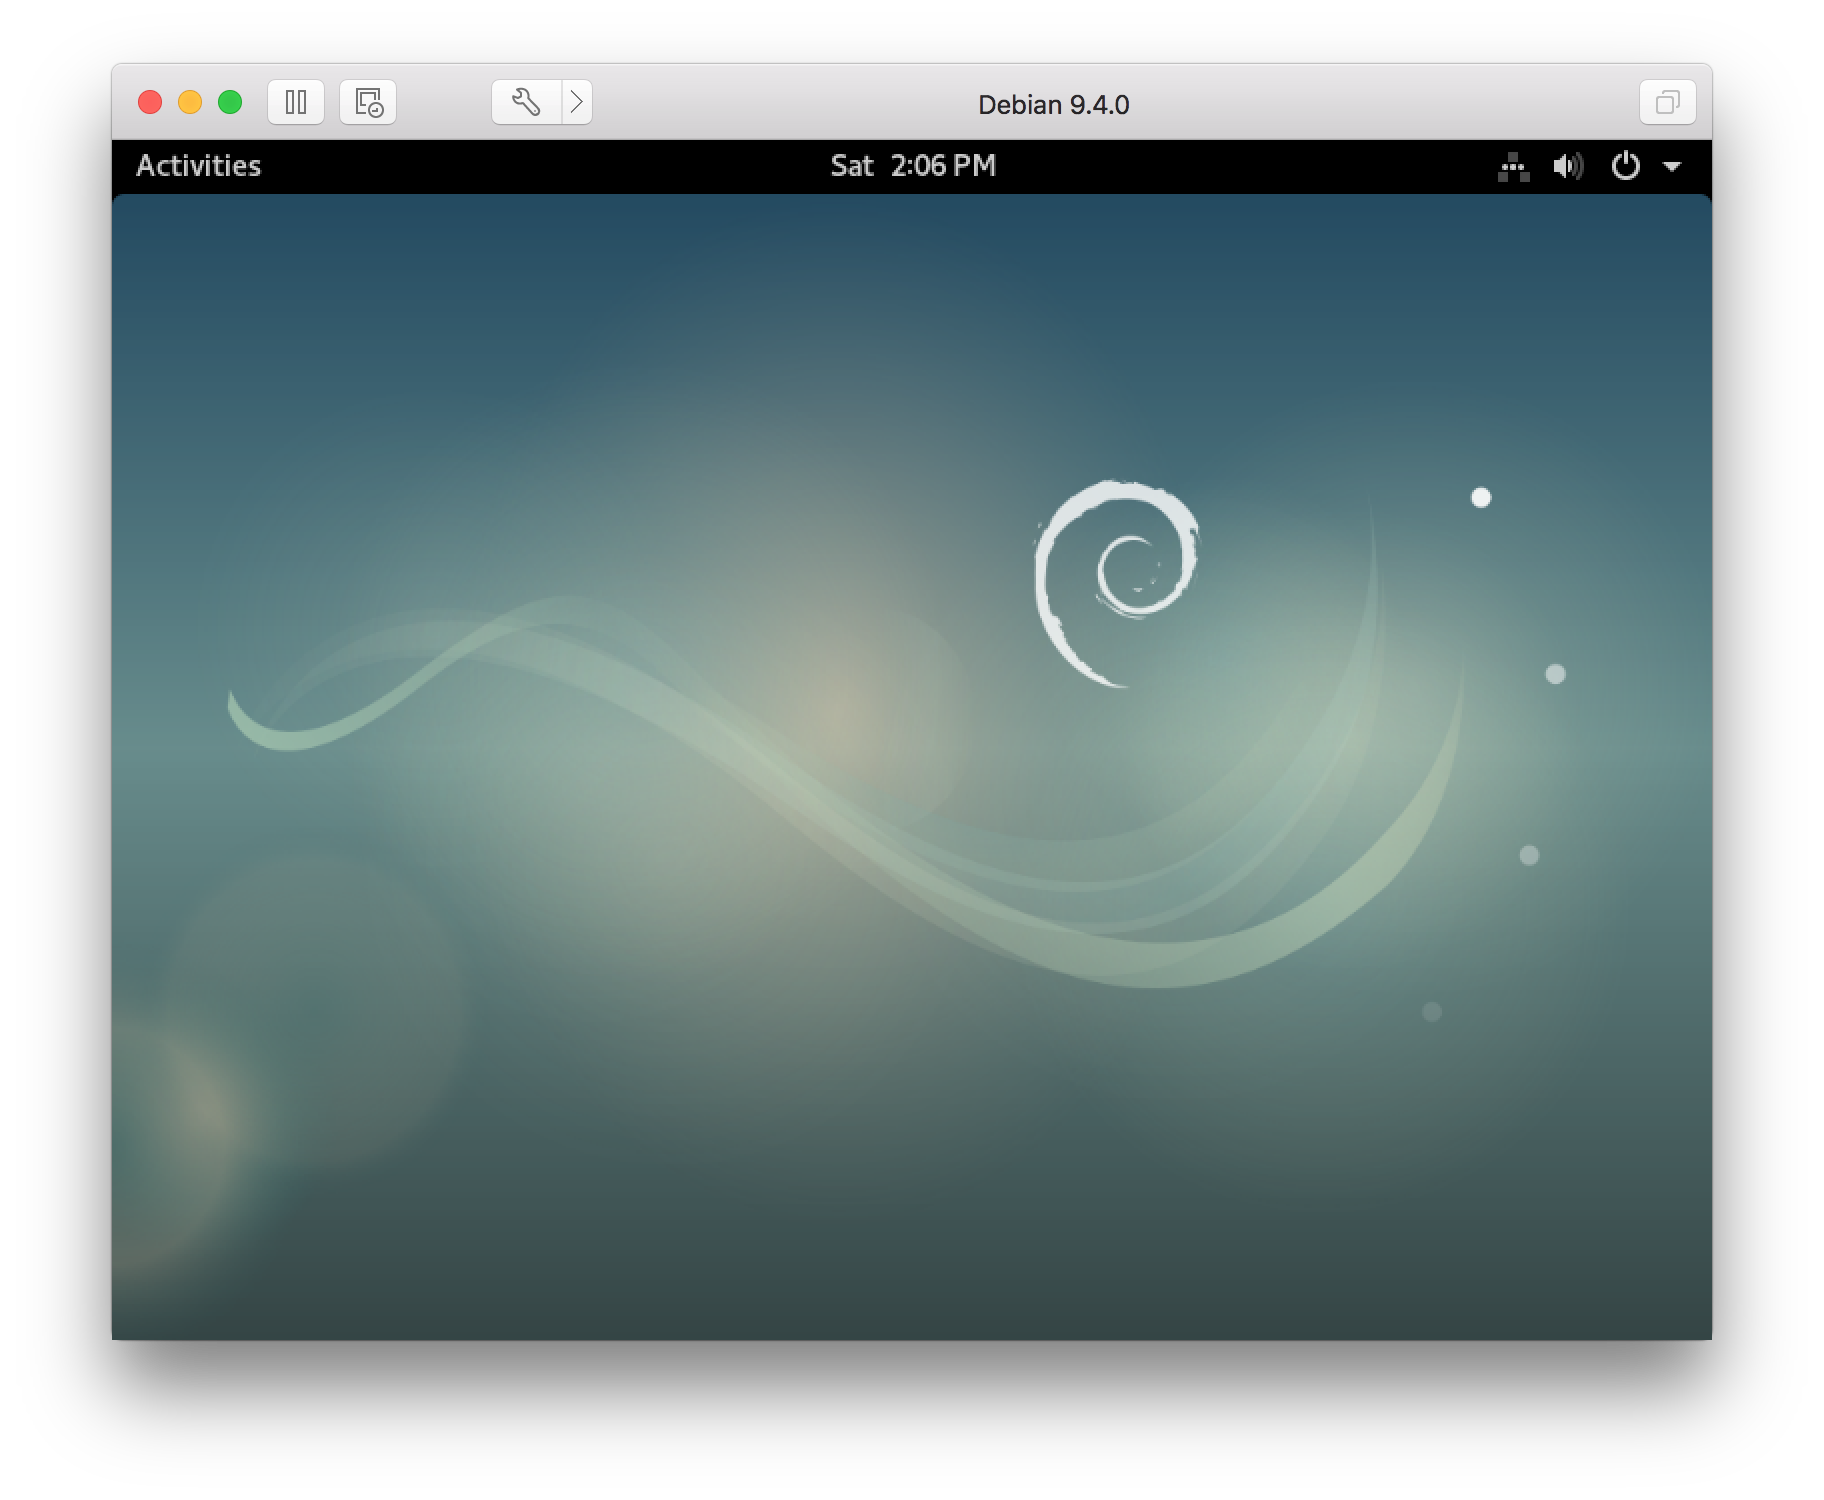Expand the chevron beside the wrench
This screenshot has height=1500, width=1824.
[577, 102]
